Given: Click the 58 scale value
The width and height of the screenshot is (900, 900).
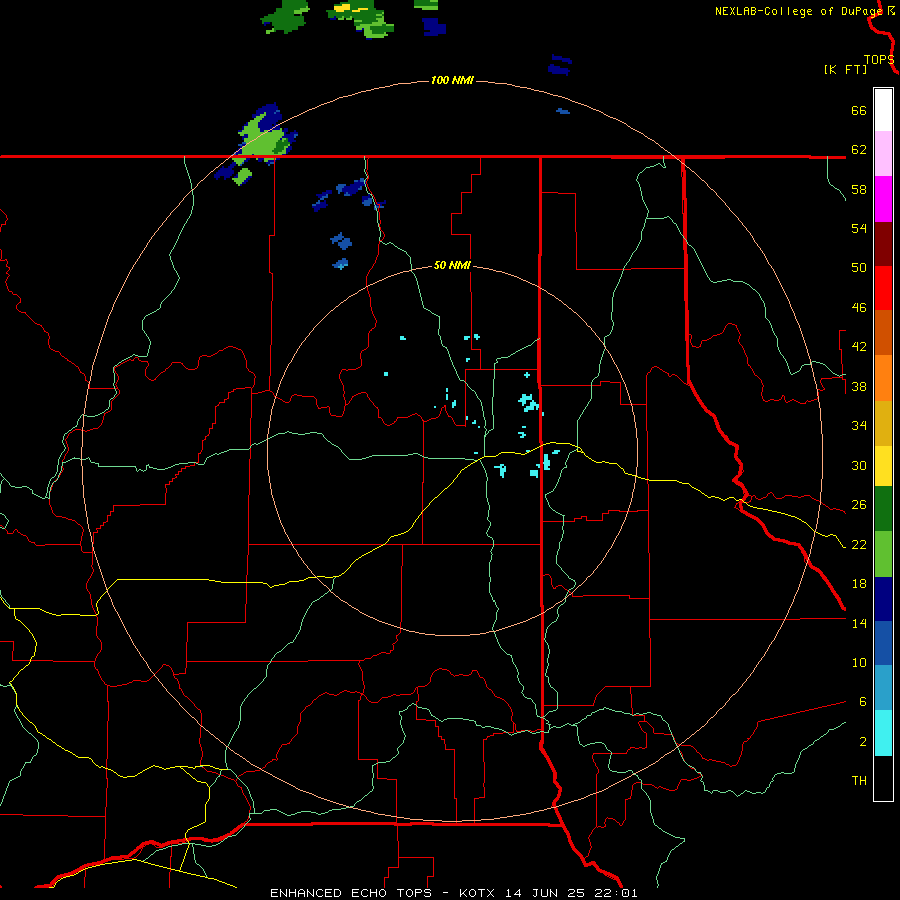Looking at the screenshot, I should coord(859,189).
